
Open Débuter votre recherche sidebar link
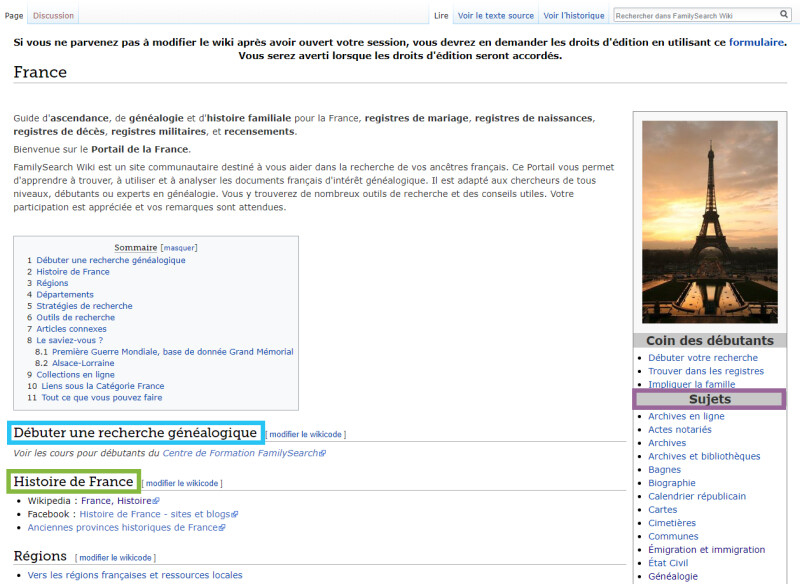click(x=703, y=358)
